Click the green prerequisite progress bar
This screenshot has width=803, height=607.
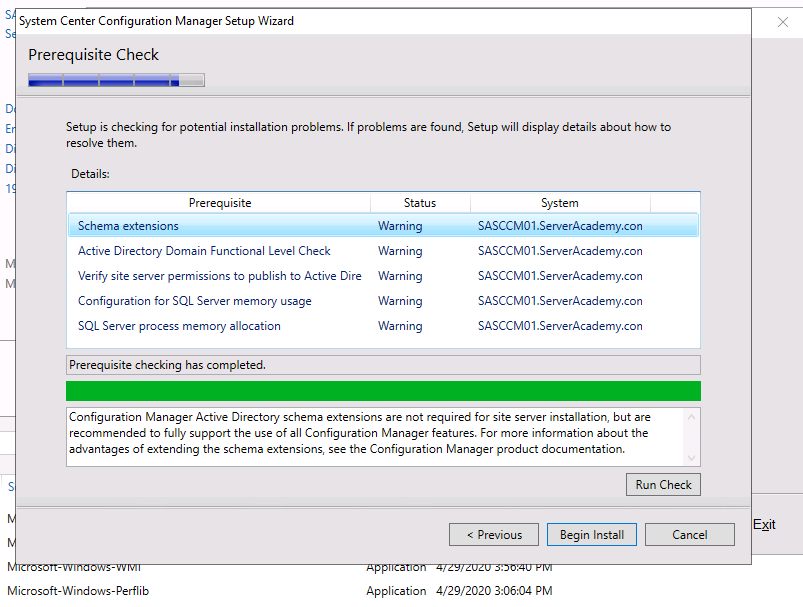(383, 391)
